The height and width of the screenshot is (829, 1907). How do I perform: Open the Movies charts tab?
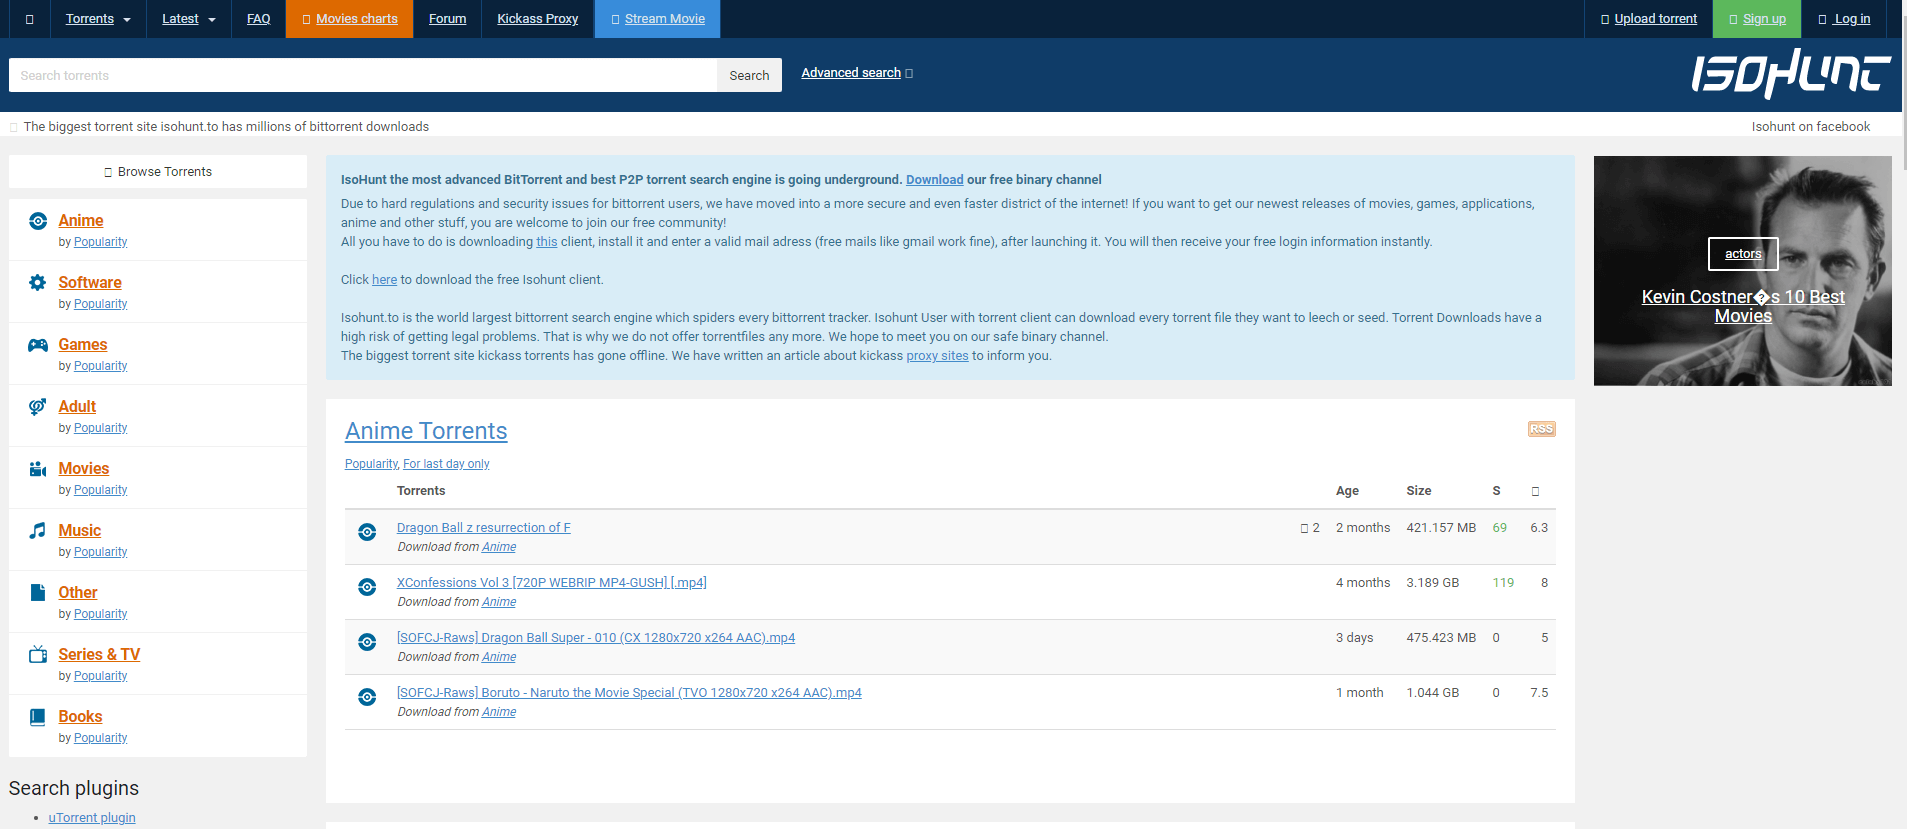349,19
